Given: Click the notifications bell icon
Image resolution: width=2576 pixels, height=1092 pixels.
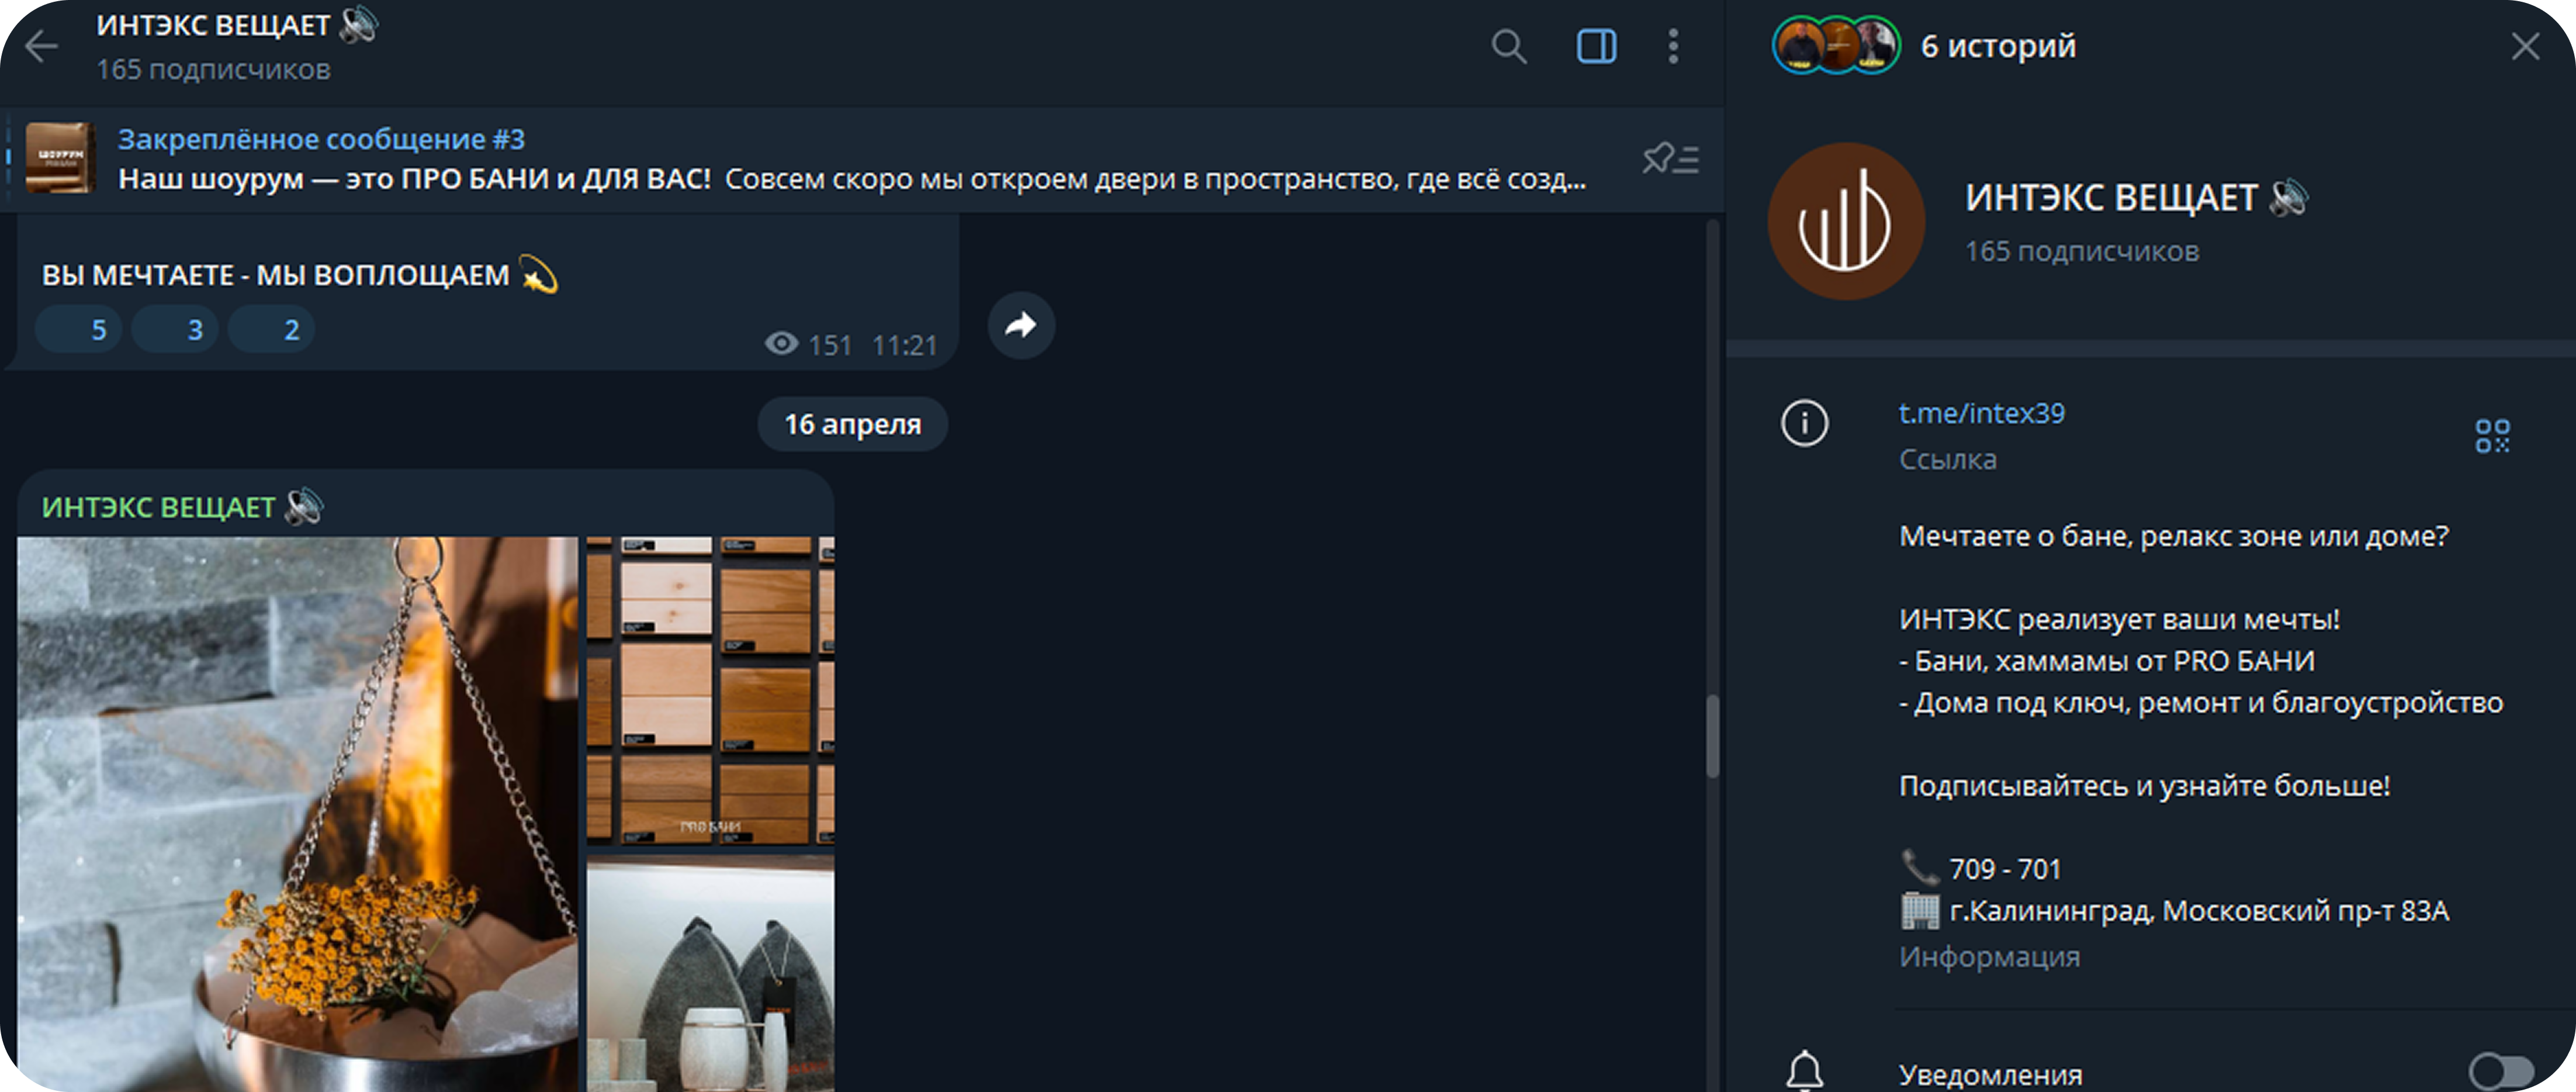Looking at the screenshot, I should tap(1804, 1070).
